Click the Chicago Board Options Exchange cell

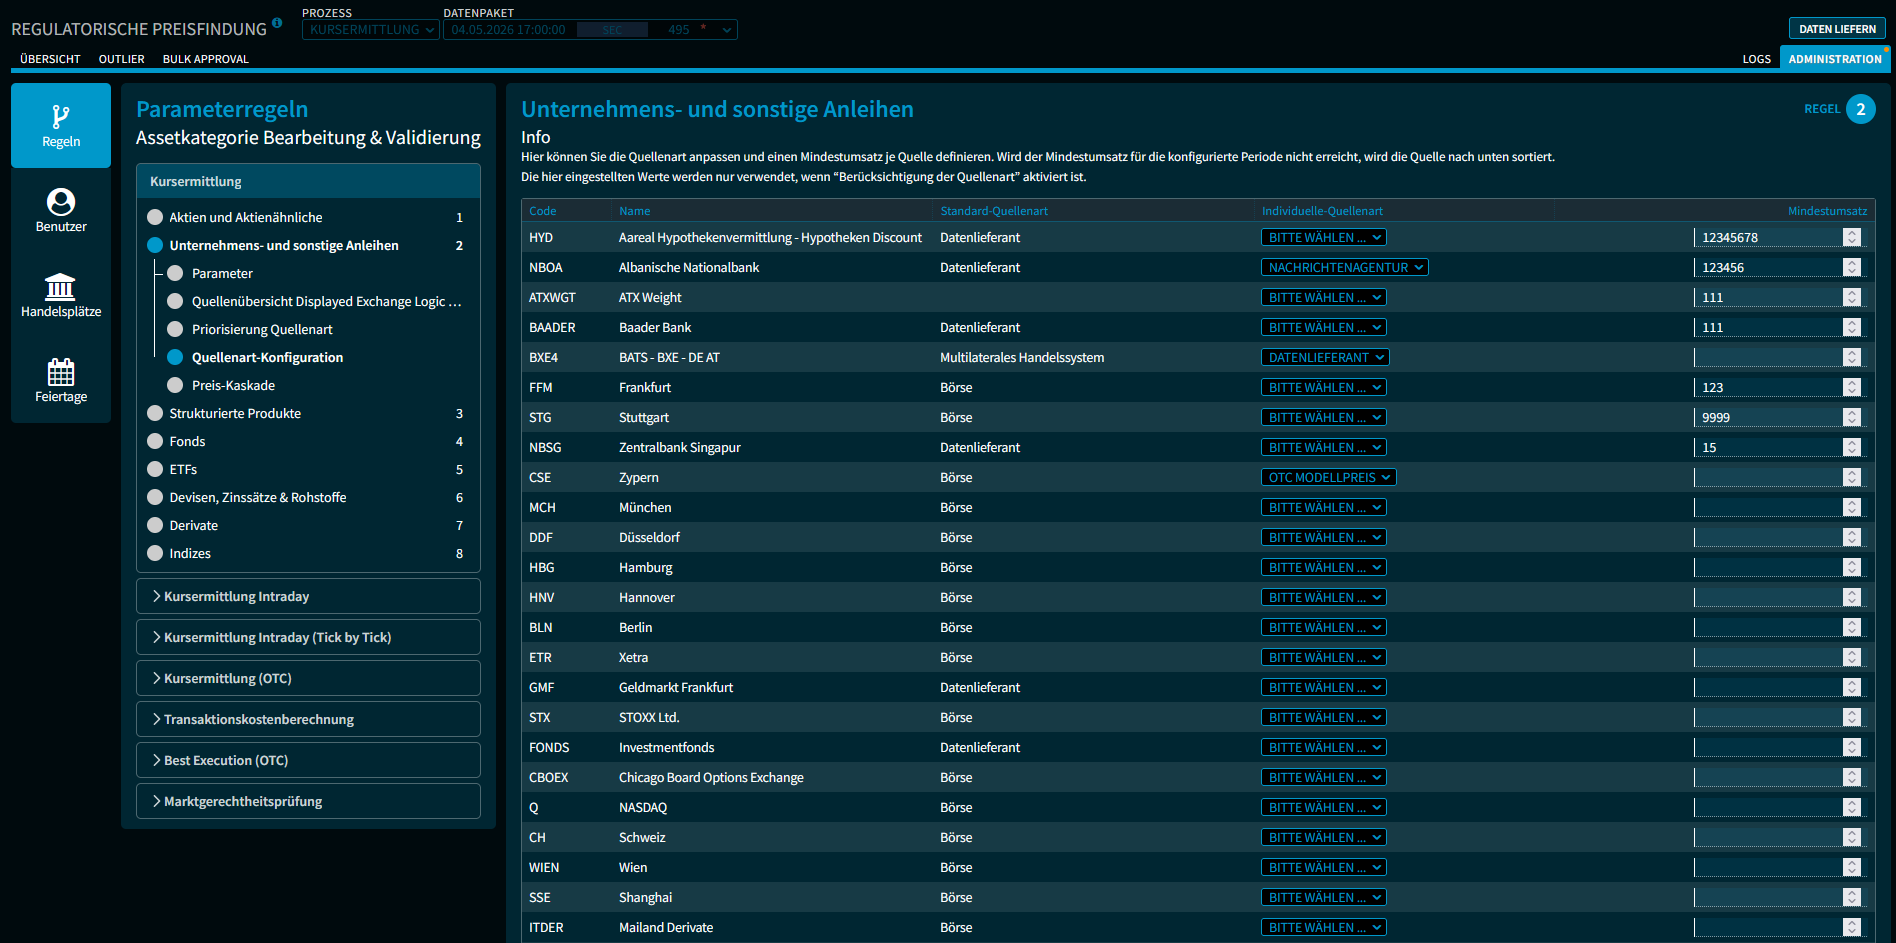[711, 777]
